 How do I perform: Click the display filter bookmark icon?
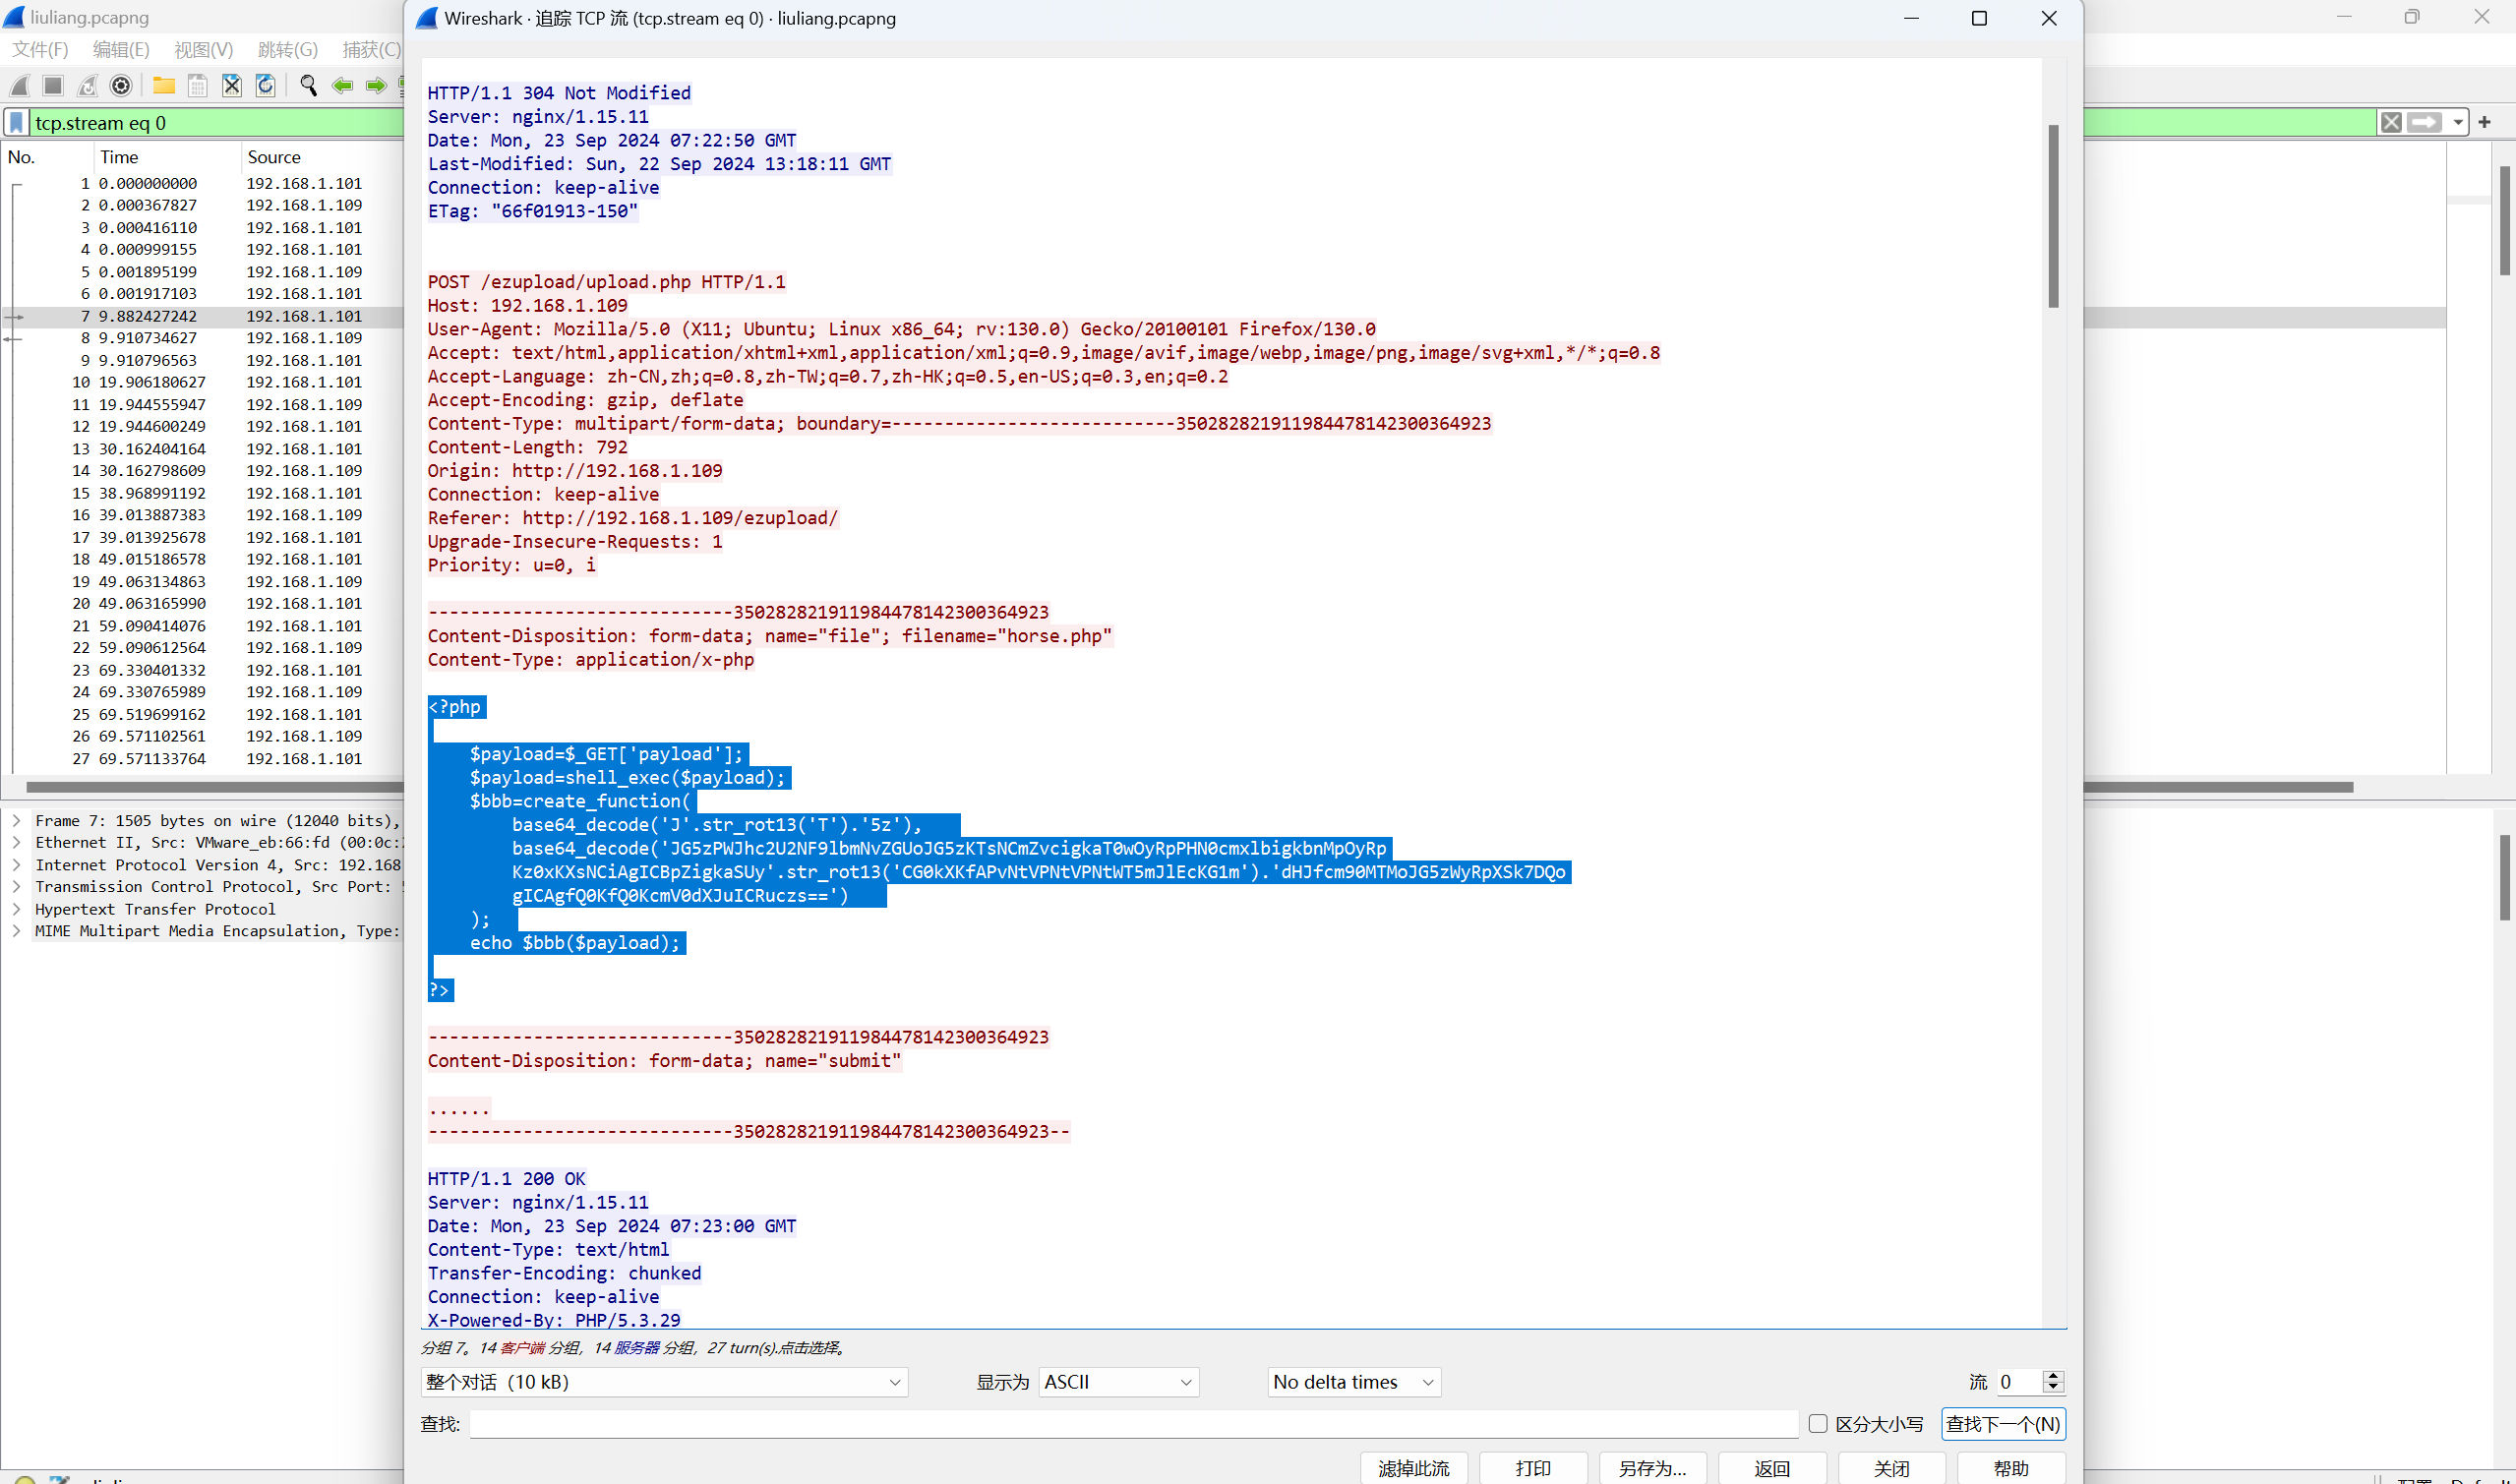[x=17, y=123]
